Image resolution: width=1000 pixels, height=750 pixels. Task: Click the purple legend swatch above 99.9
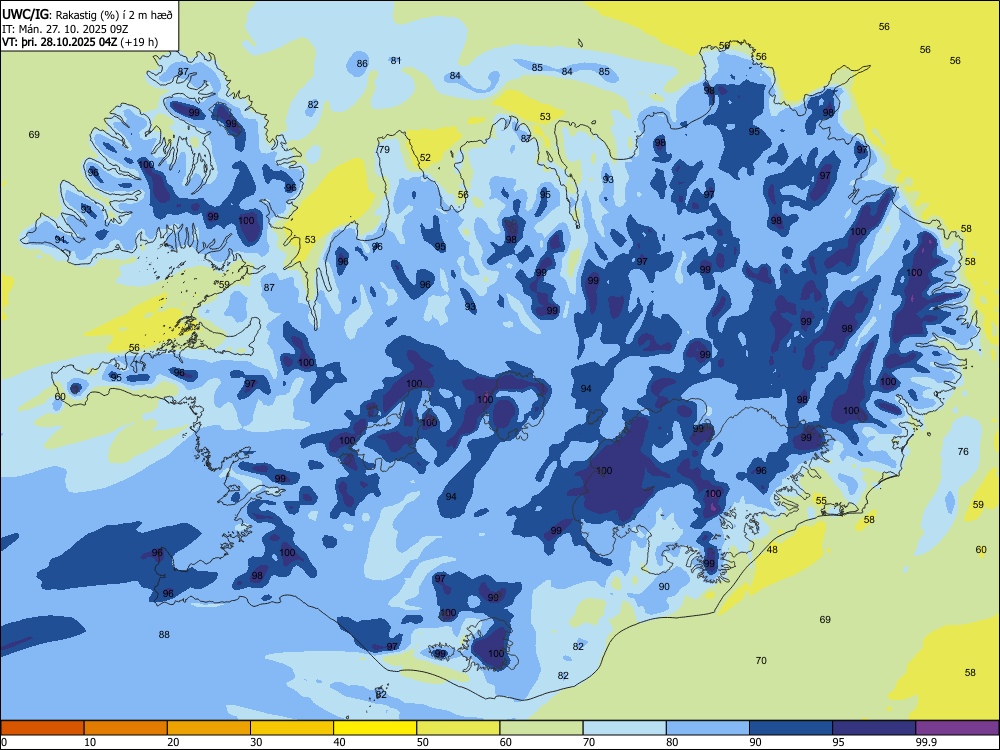(x=957, y=728)
